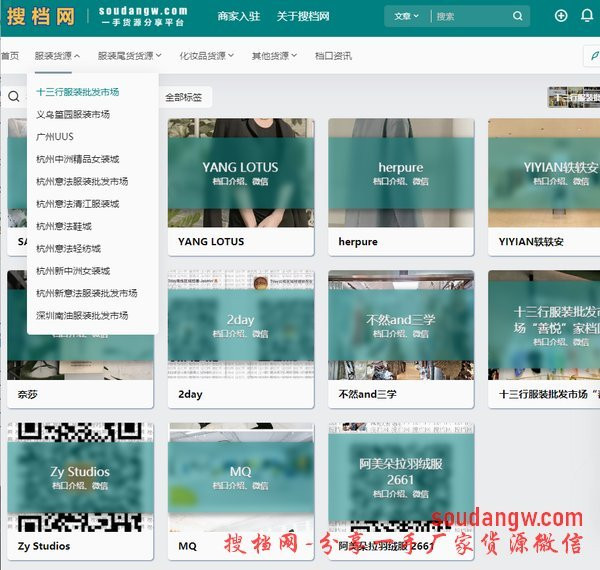Expand the 服装尾货货源 menu
This screenshot has width=600, height=570.
pyautogui.click(x=131, y=56)
